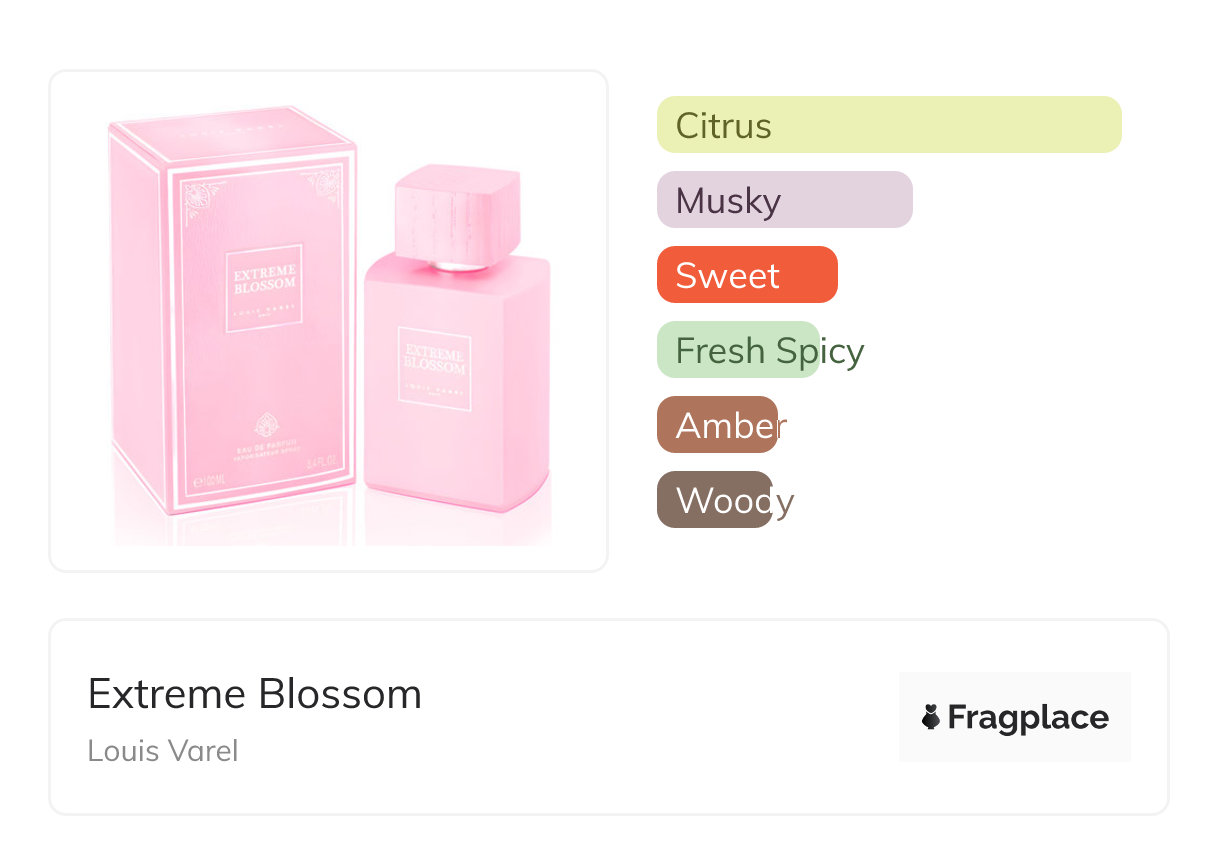Choose the Fresh Spicy accord bar
The height and width of the screenshot is (864, 1218).
point(738,350)
